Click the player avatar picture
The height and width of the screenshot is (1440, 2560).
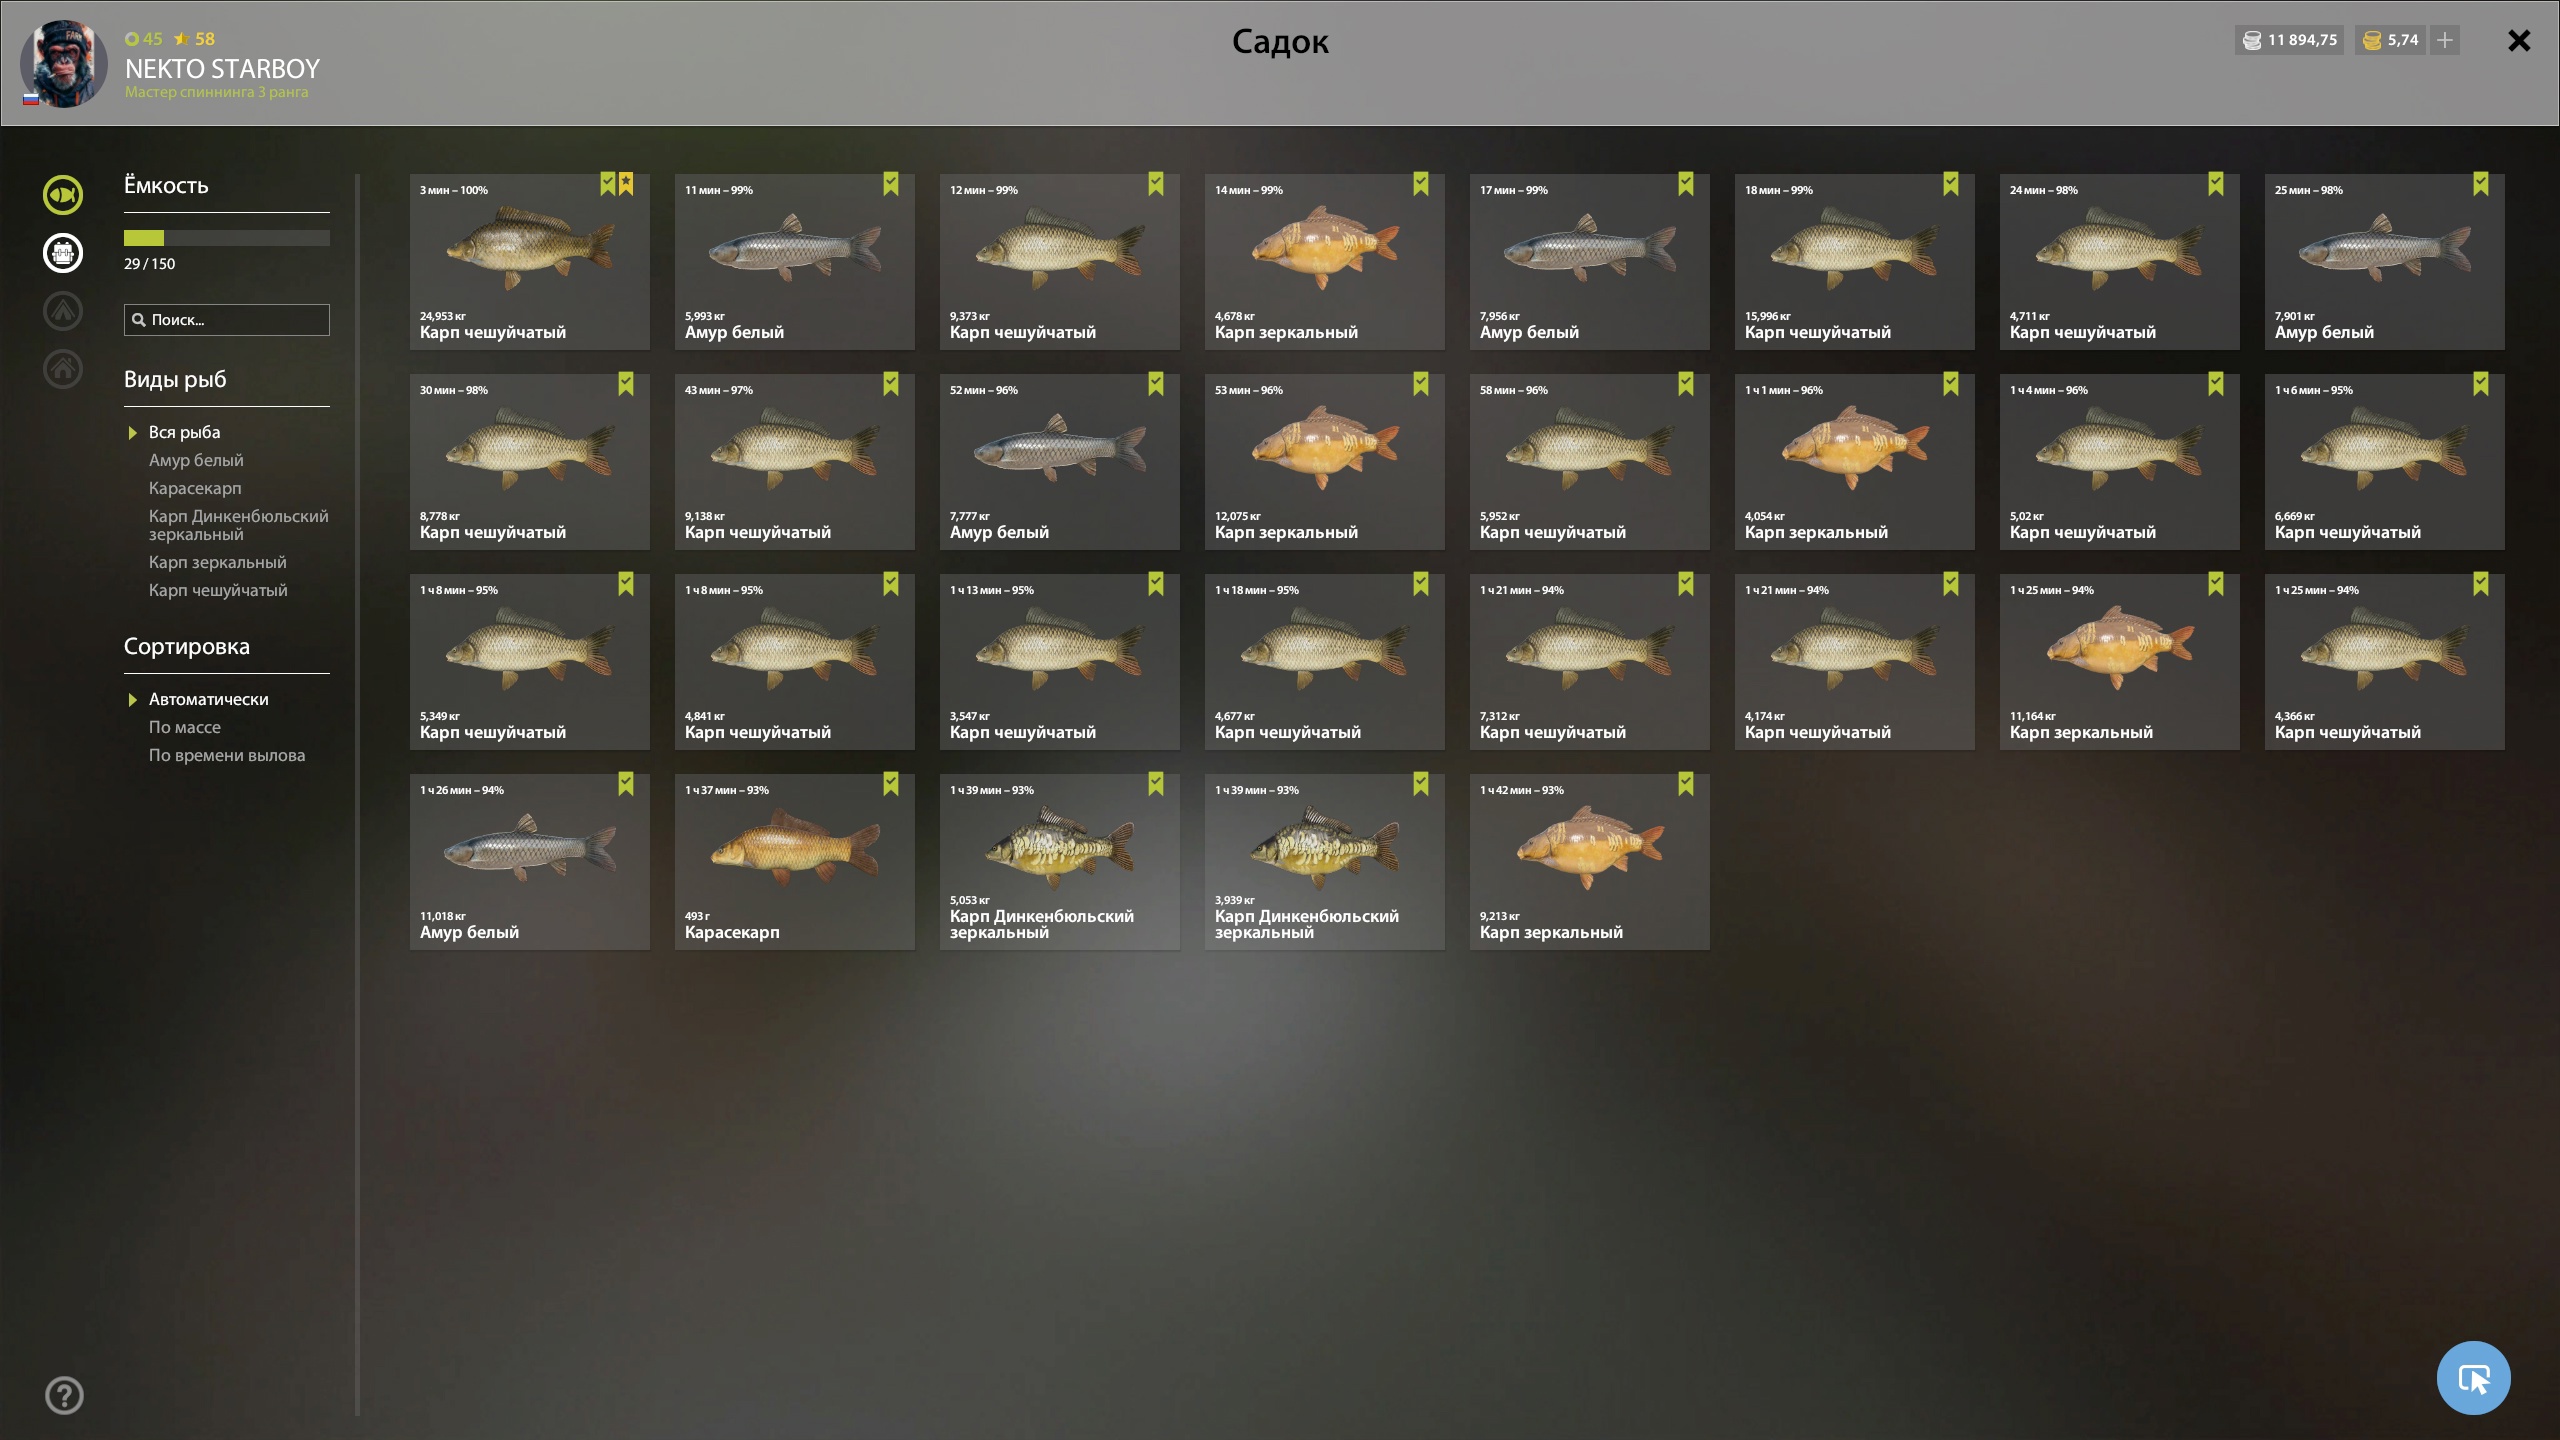tap(64, 63)
